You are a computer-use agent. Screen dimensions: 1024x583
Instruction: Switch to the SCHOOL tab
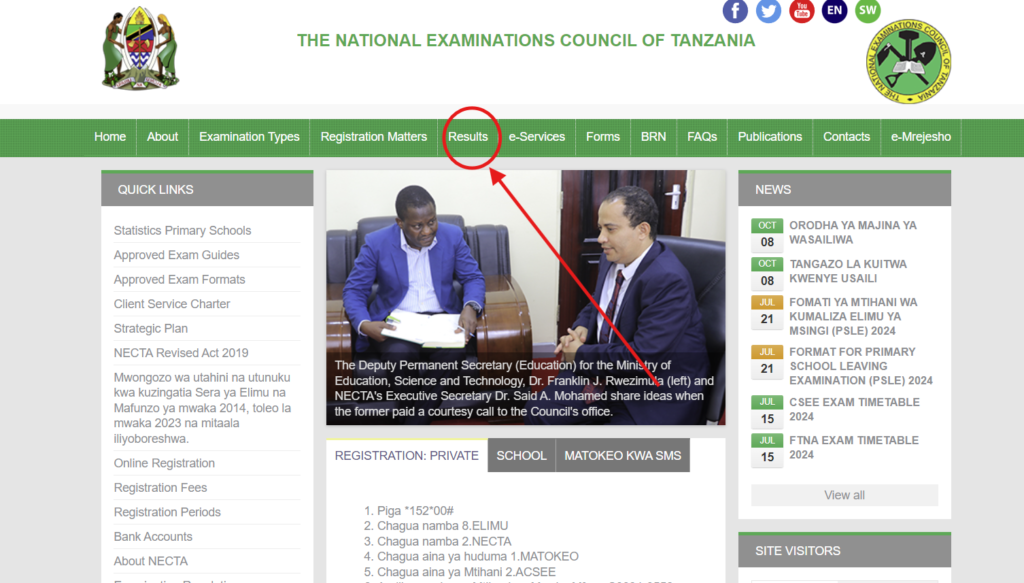point(521,456)
